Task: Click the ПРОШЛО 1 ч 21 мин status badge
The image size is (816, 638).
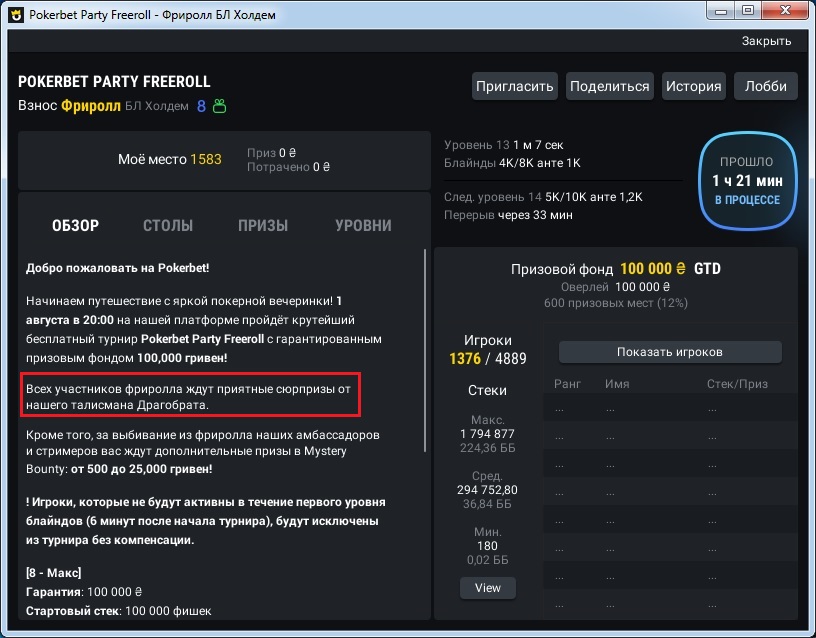Action: point(747,181)
